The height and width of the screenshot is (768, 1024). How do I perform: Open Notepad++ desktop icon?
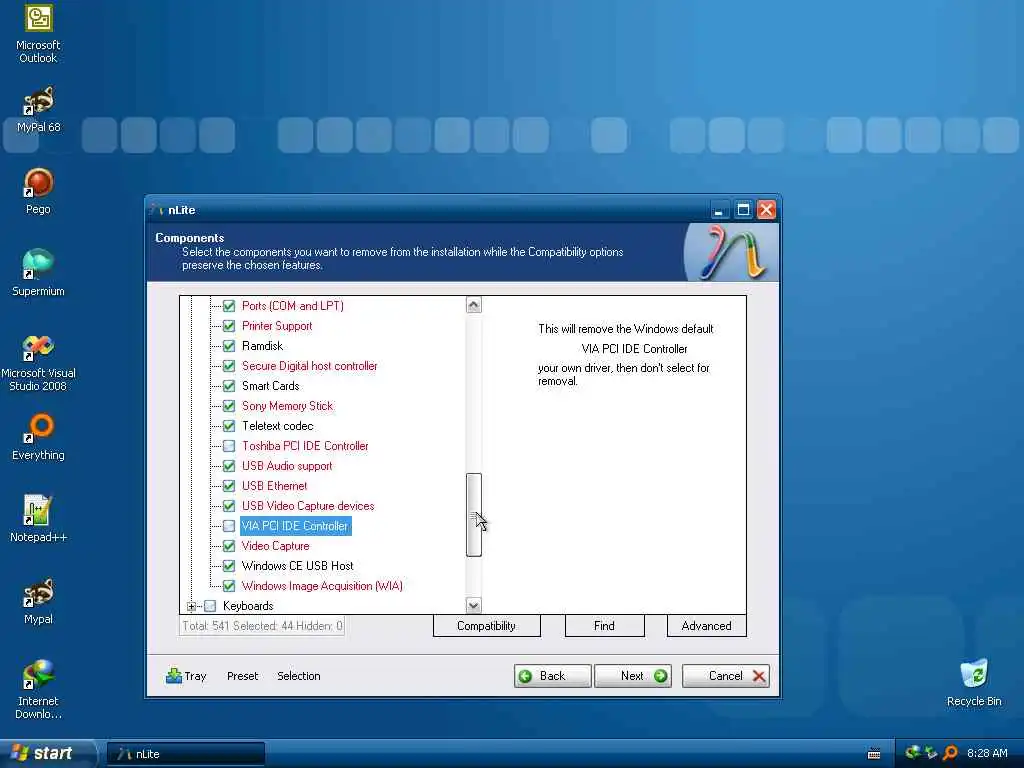click(x=38, y=519)
